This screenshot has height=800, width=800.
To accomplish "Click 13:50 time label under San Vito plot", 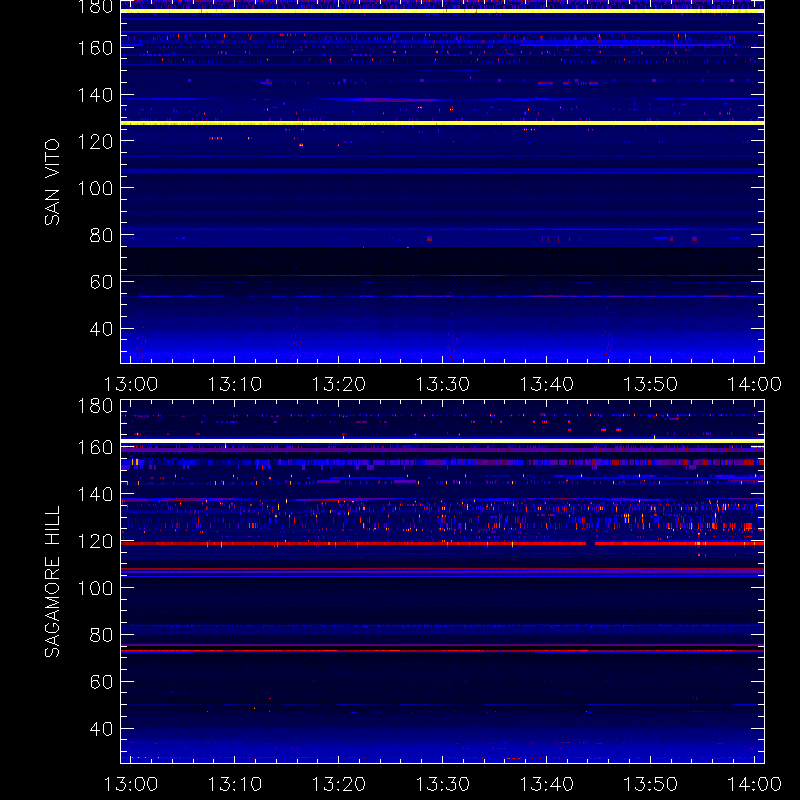I will click(651, 384).
